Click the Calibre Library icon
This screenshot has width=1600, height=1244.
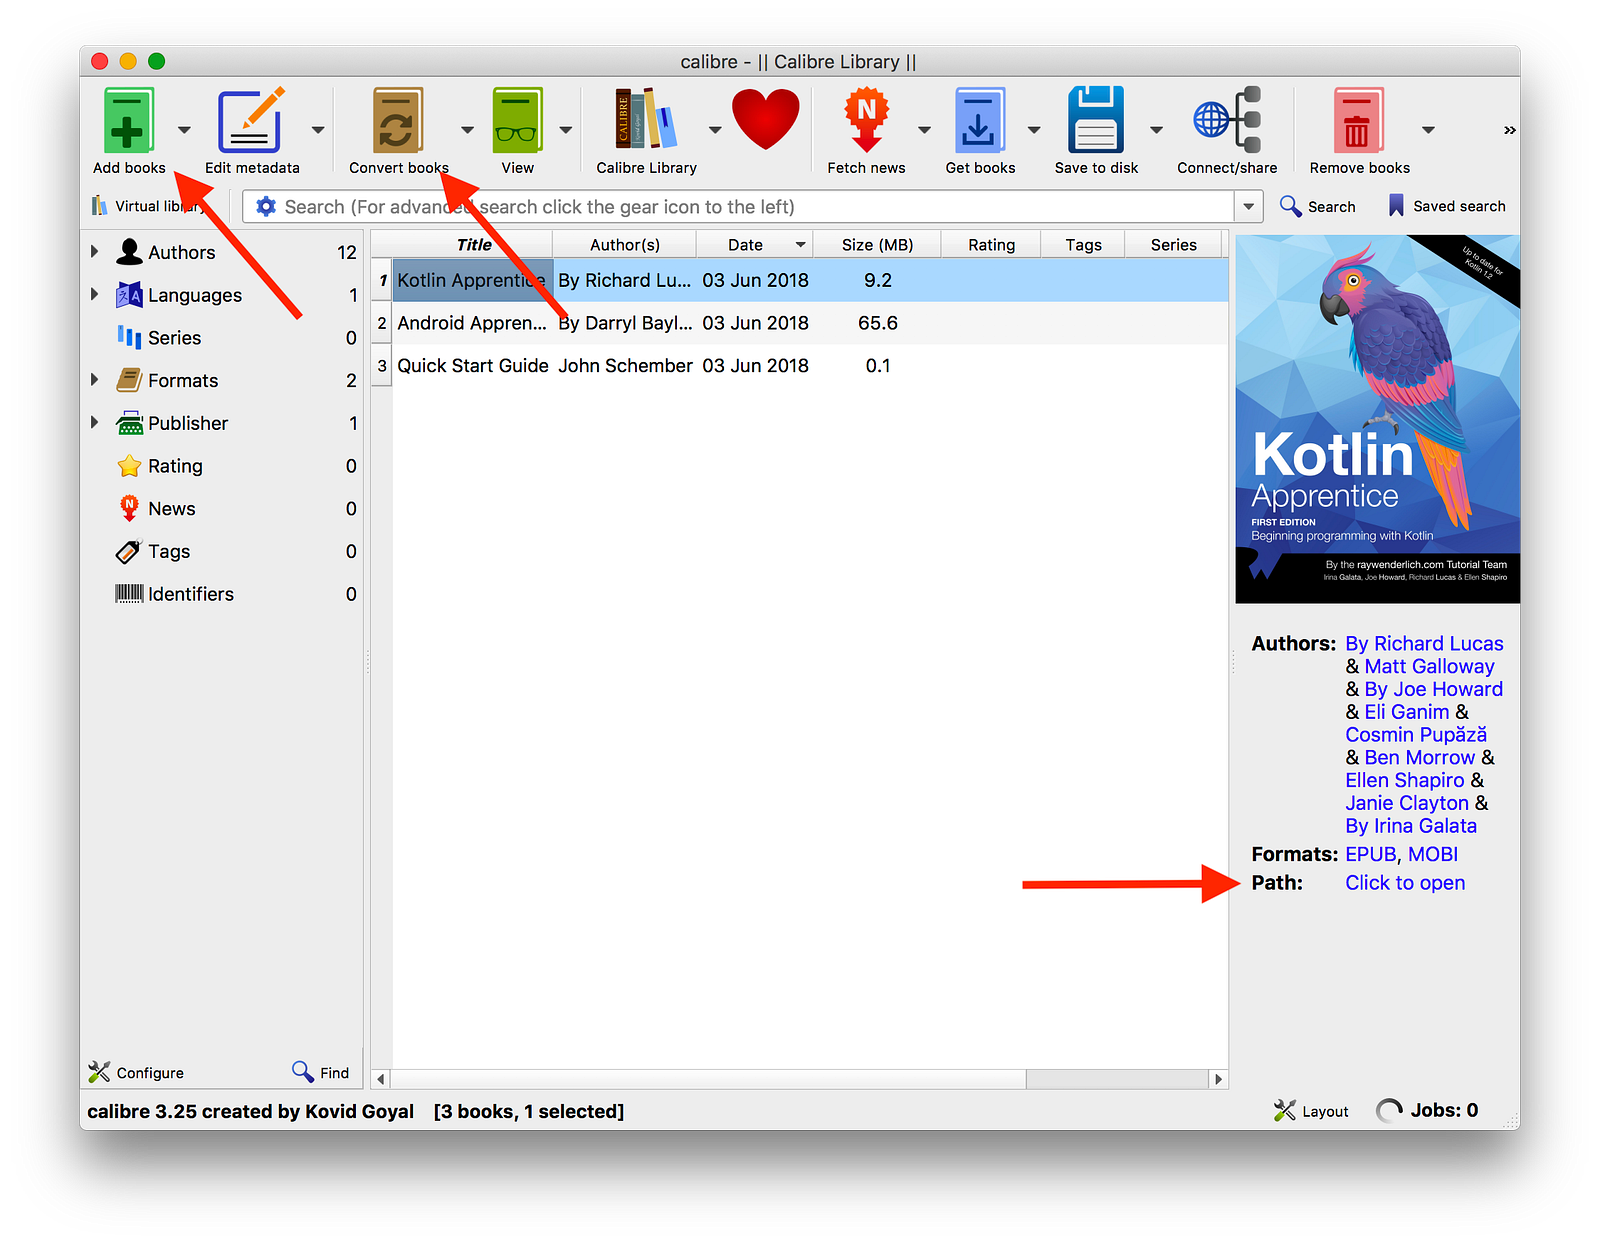click(646, 120)
